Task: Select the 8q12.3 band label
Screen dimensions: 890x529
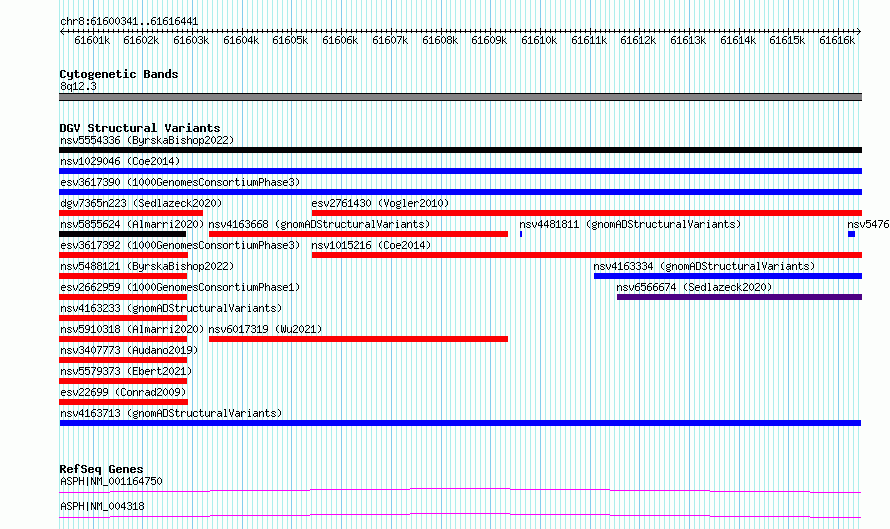Action: (78, 86)
